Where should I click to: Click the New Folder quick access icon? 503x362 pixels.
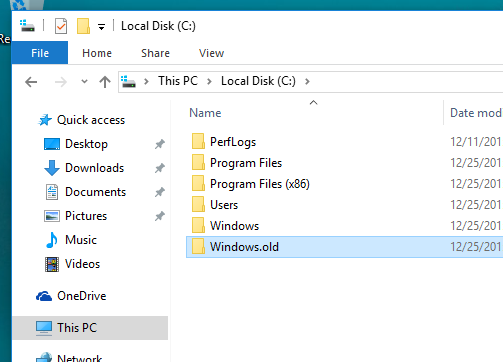[83, 26]
